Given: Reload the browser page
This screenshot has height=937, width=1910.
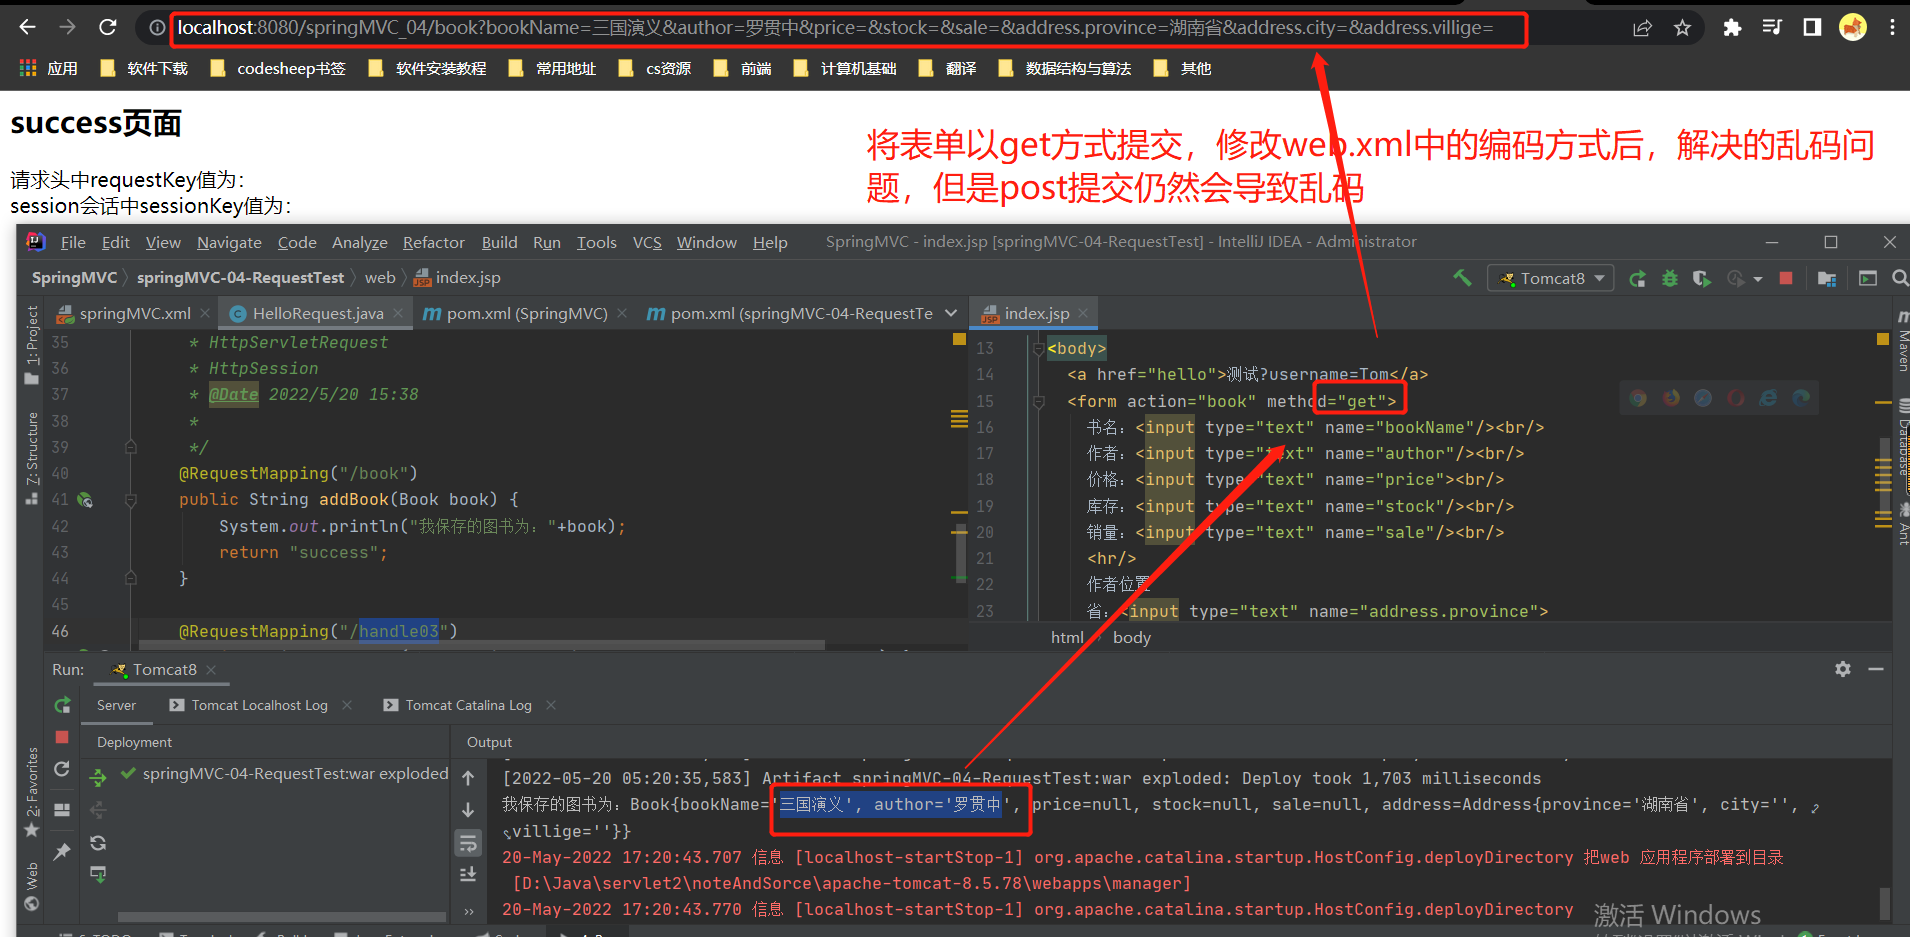Looking at the screenshot, I should (x=107, y=27).
